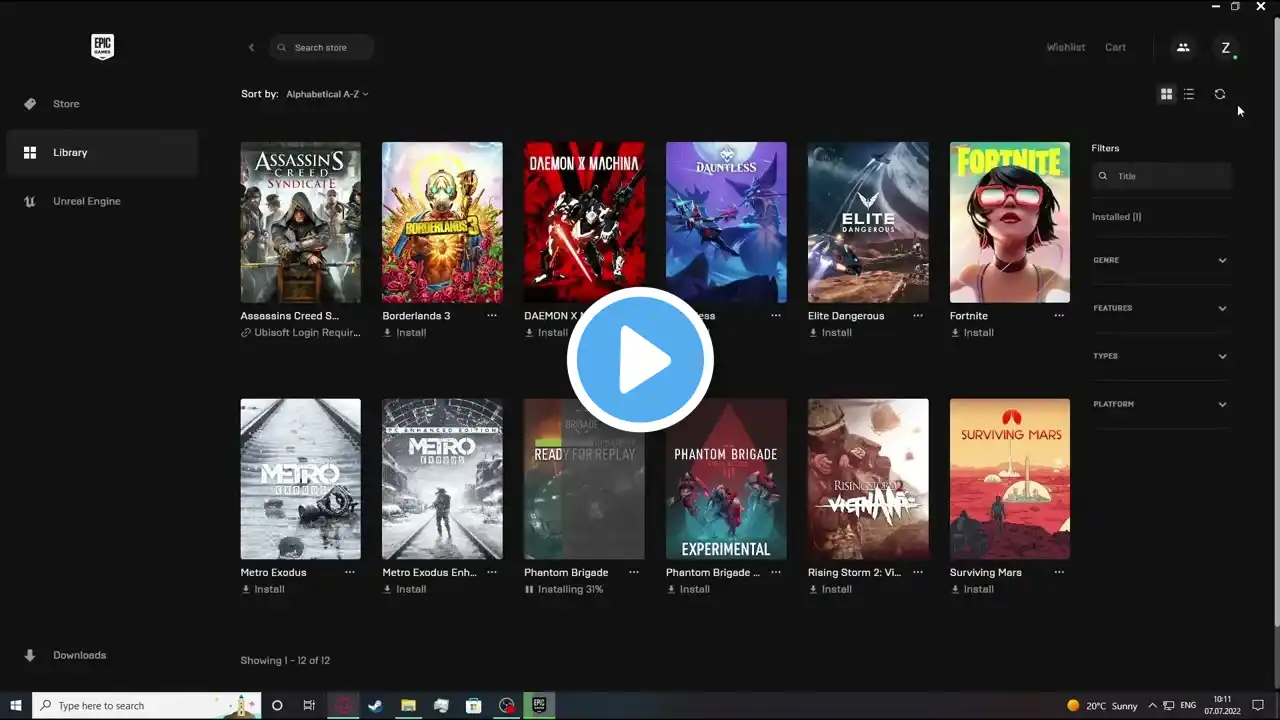Viewport: 1280px width, 720px height.
Task: Click Install under Metro Exodus
Action: [262, 590]
